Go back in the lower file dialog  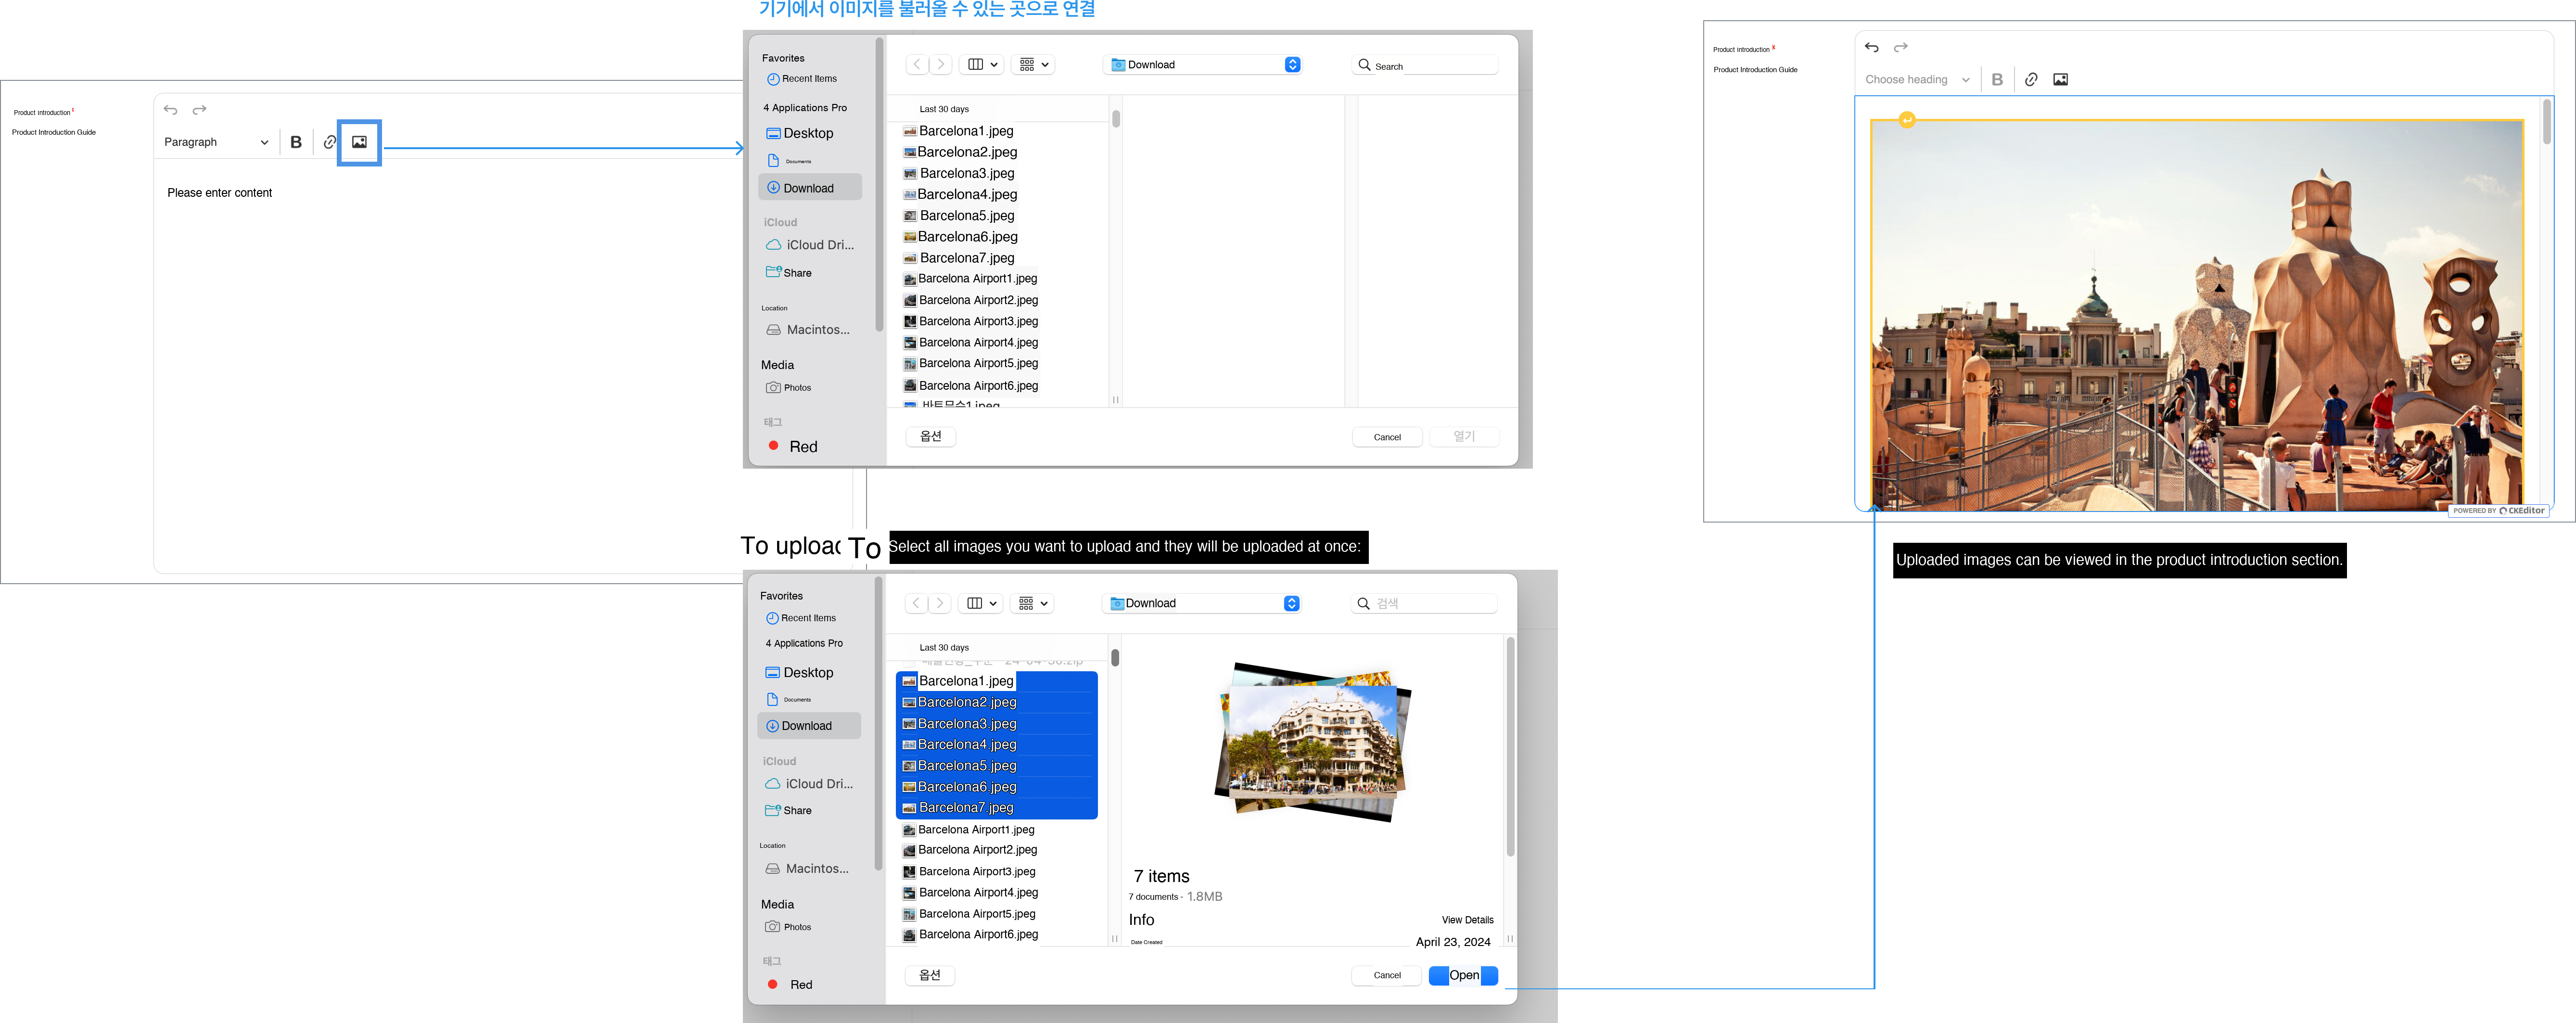point(916,604)
